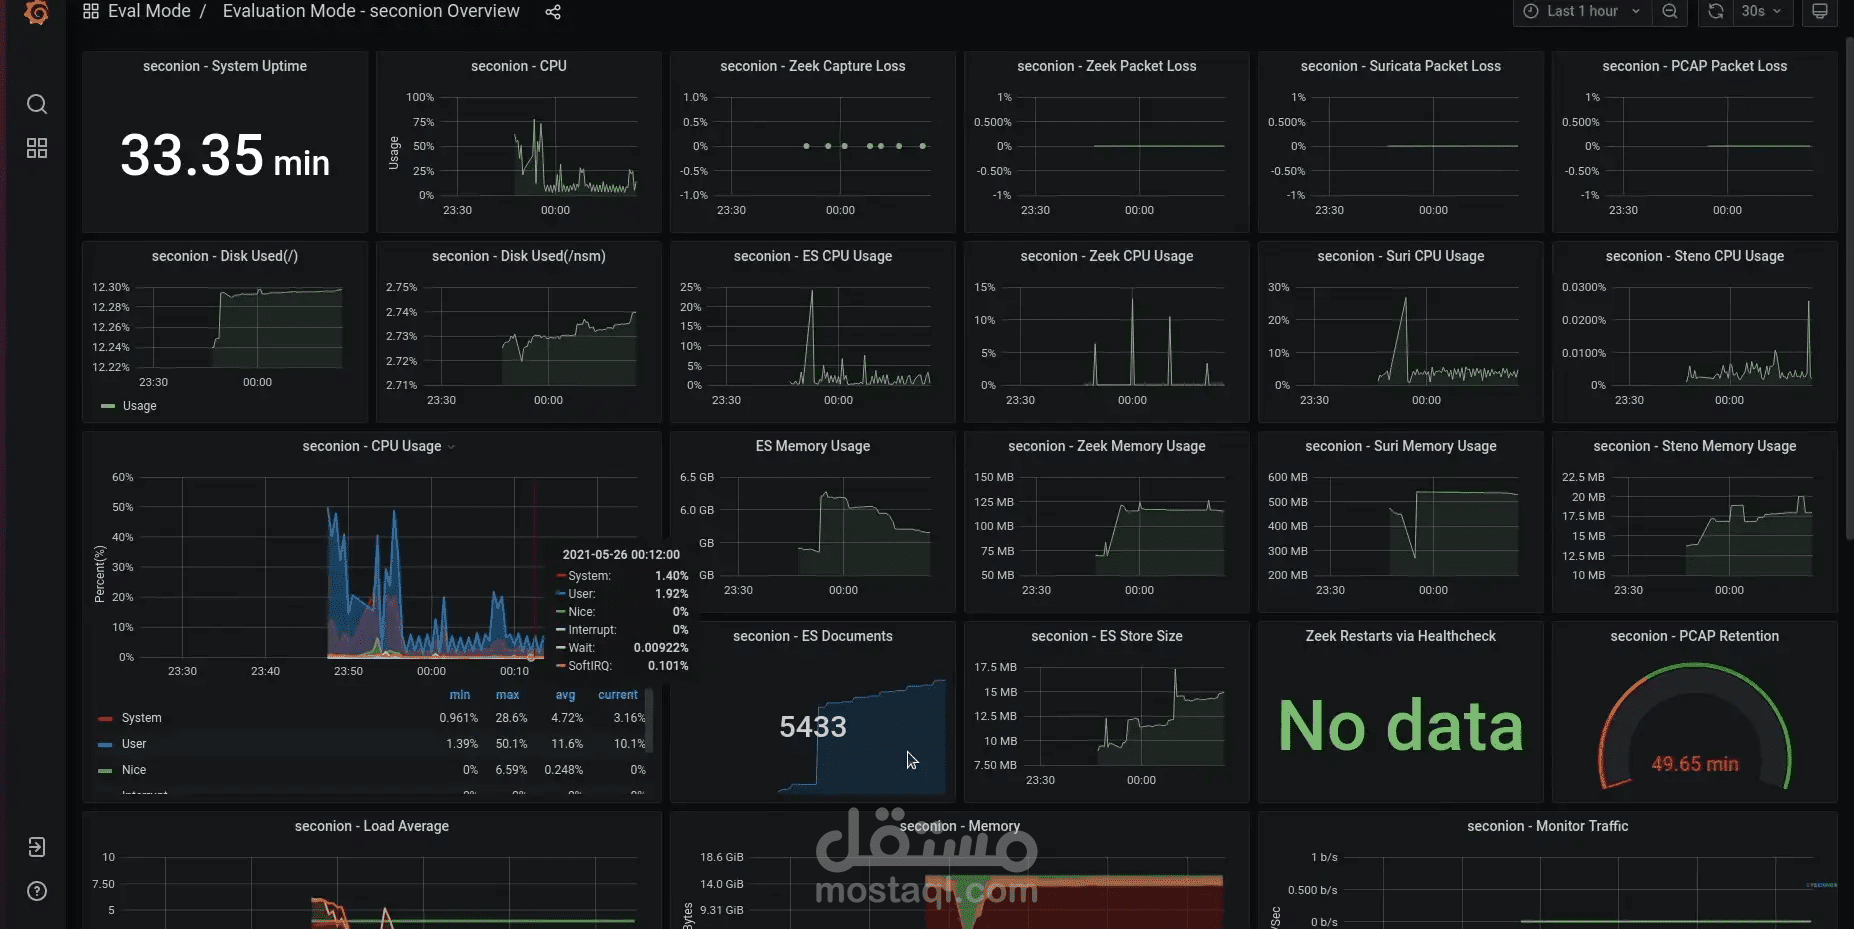Open seconion - Suricata Packet Loss title menu
Screen dimensions: 1854x929
tap(1401, 66)
